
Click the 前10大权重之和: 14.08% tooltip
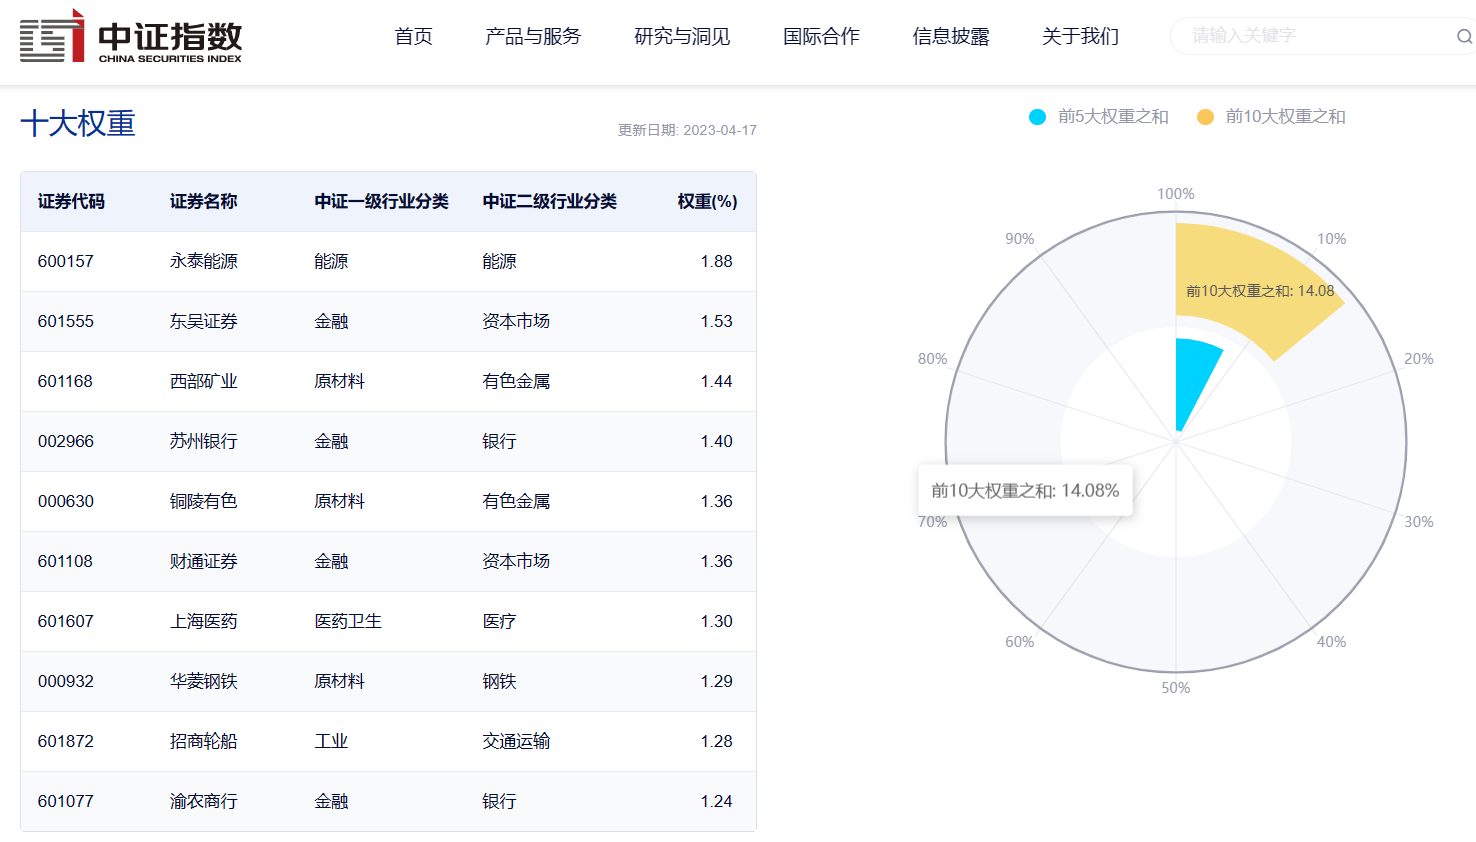(x=1025, y=491)
